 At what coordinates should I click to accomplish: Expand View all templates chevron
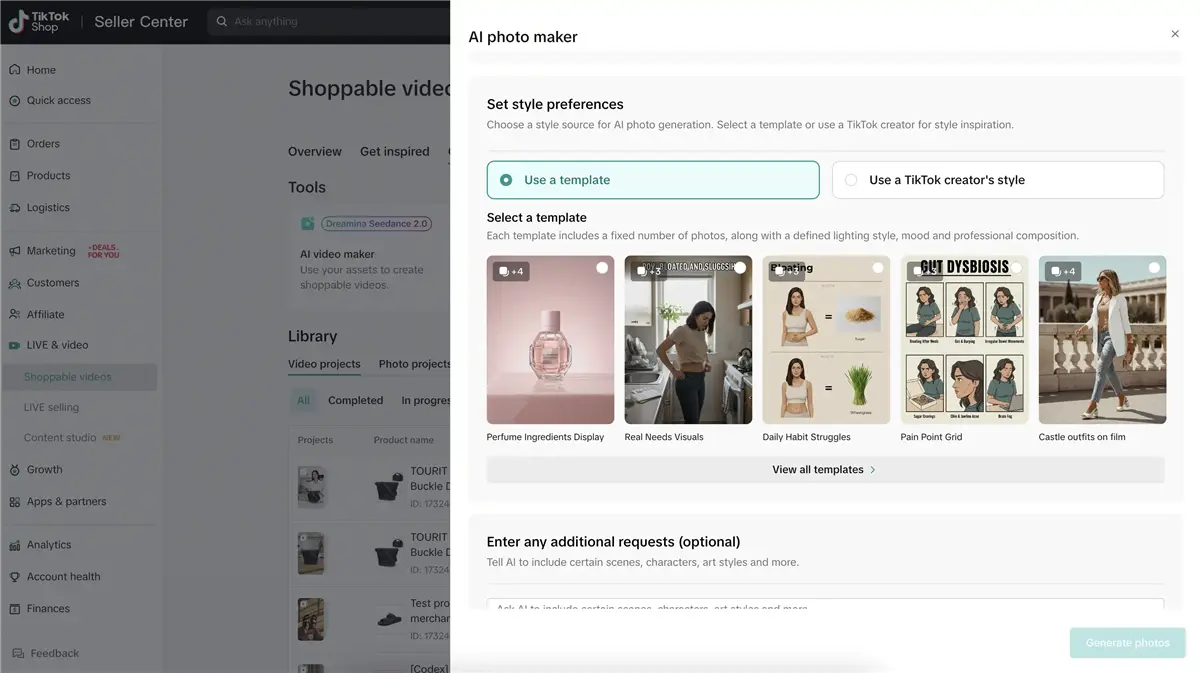pyautogui.click(x=873, y=470)
